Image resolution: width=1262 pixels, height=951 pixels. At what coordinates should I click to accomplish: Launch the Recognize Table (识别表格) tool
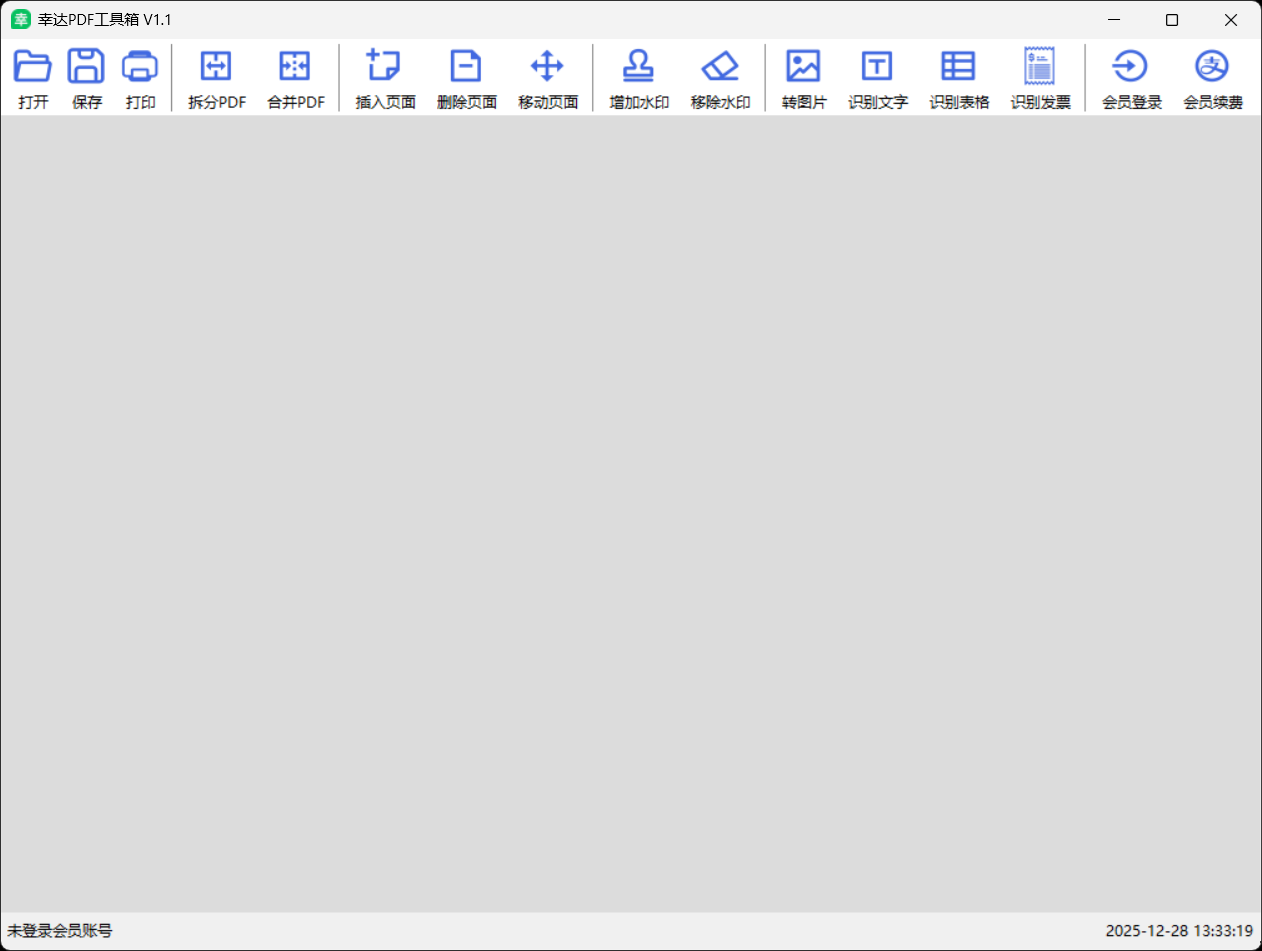click(x=958, y=67)
